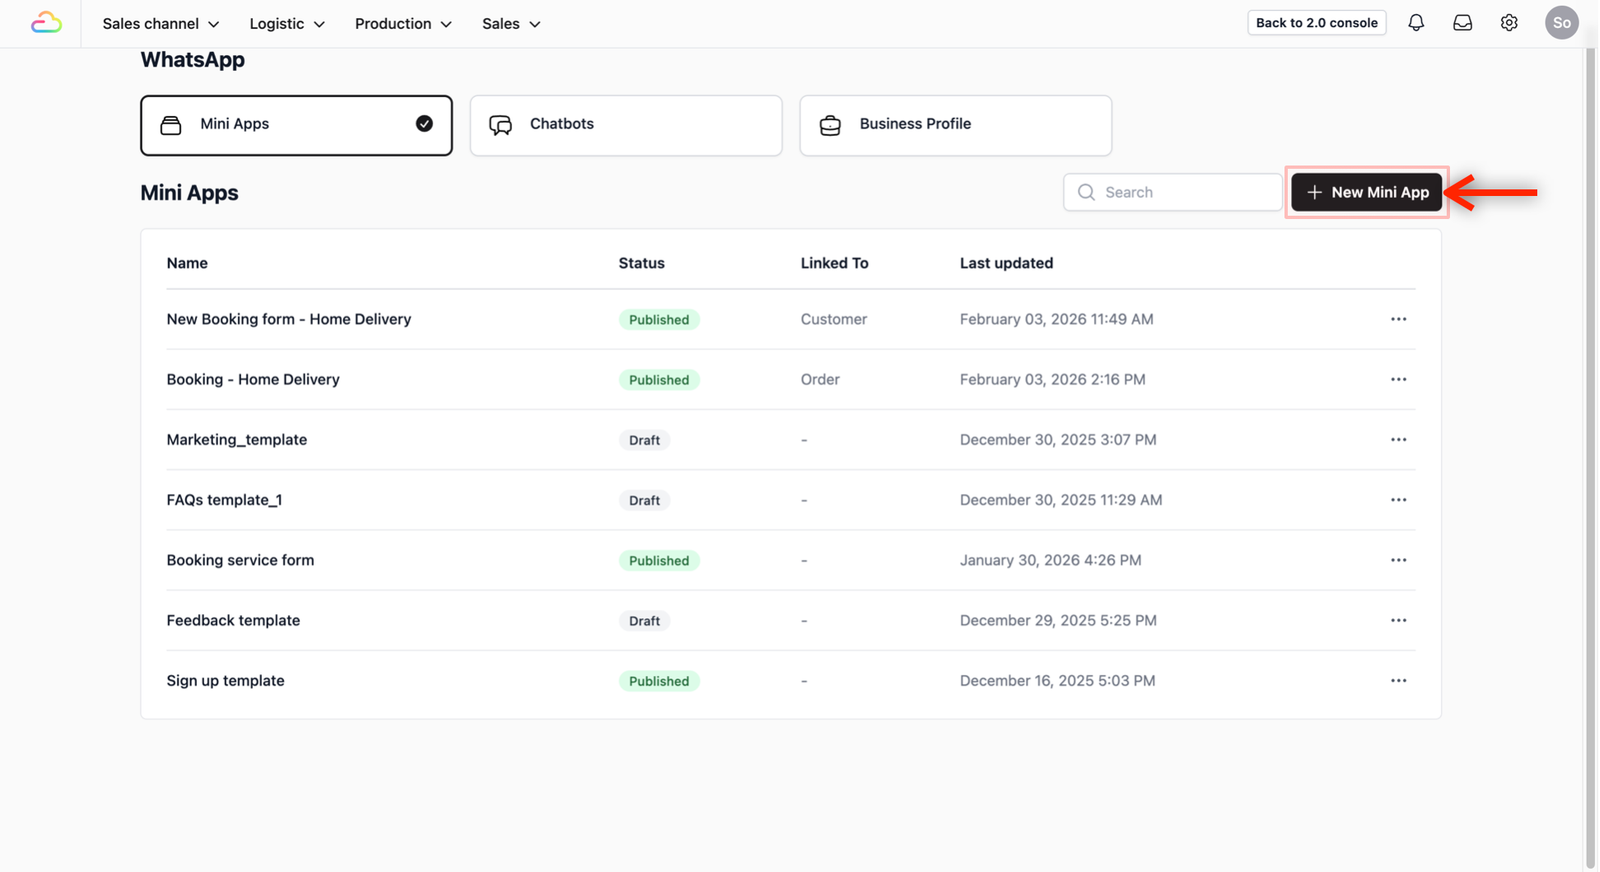1600x872 pixels.
Task: Expand the Sales channel dropdown menu
Action: 161,24
